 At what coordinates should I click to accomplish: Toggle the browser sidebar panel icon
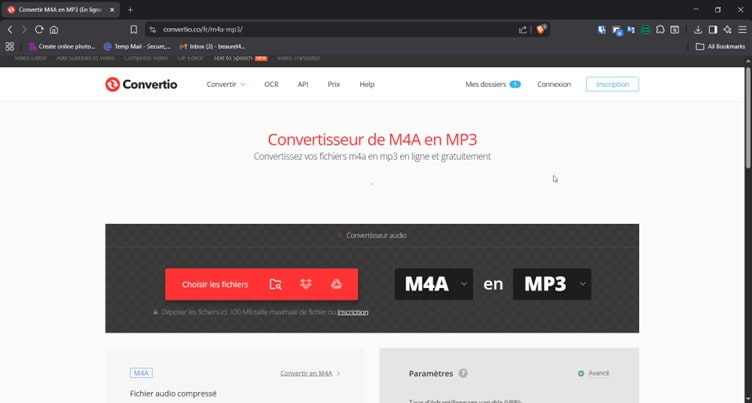pos(713,30)
